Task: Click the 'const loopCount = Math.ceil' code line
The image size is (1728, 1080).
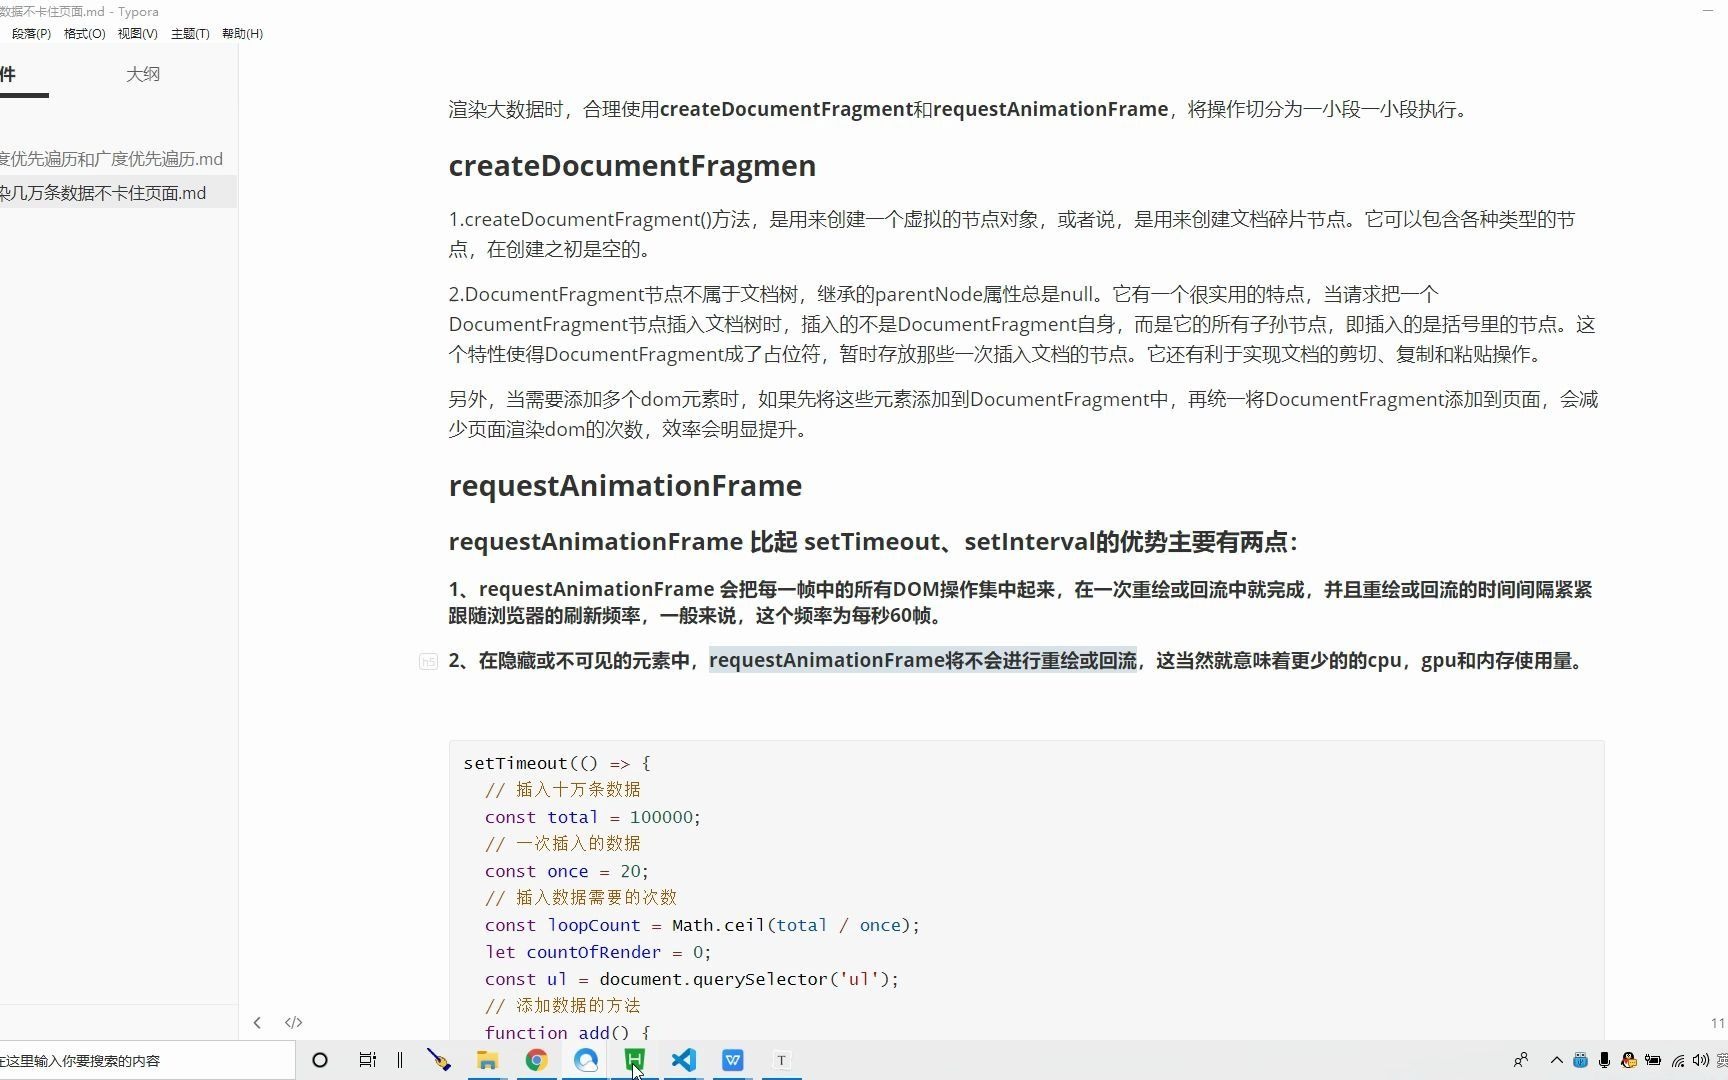Action: click(x=702, y=925)
